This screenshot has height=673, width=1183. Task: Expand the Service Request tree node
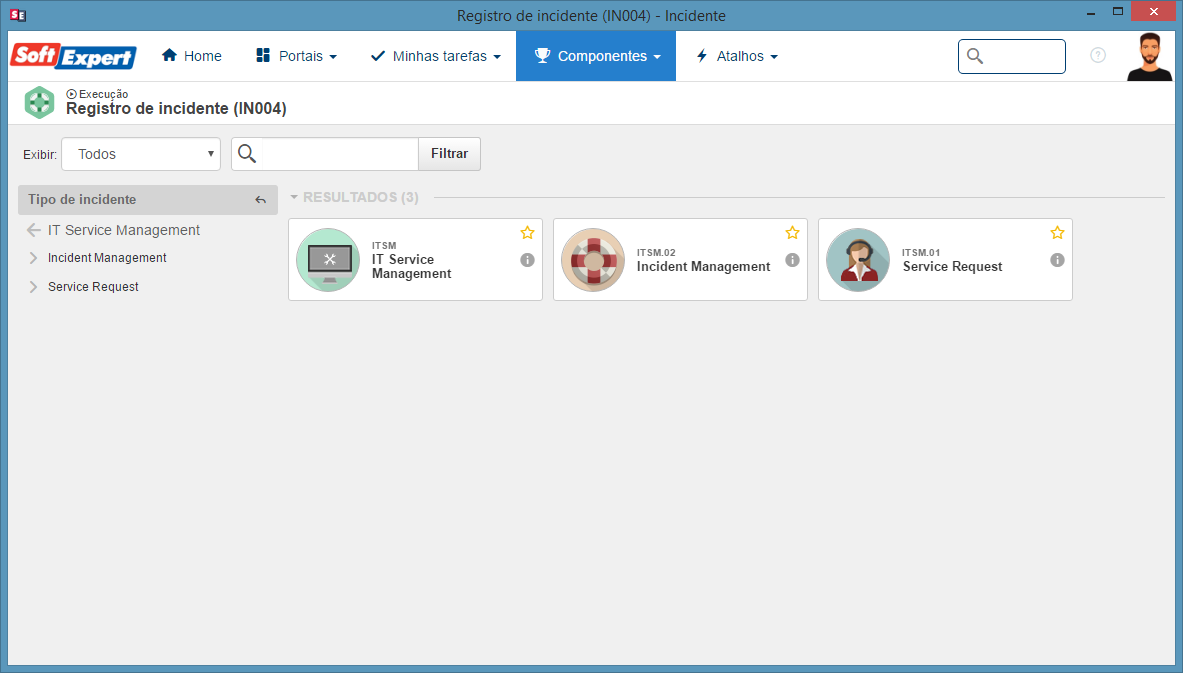point(33,287)
